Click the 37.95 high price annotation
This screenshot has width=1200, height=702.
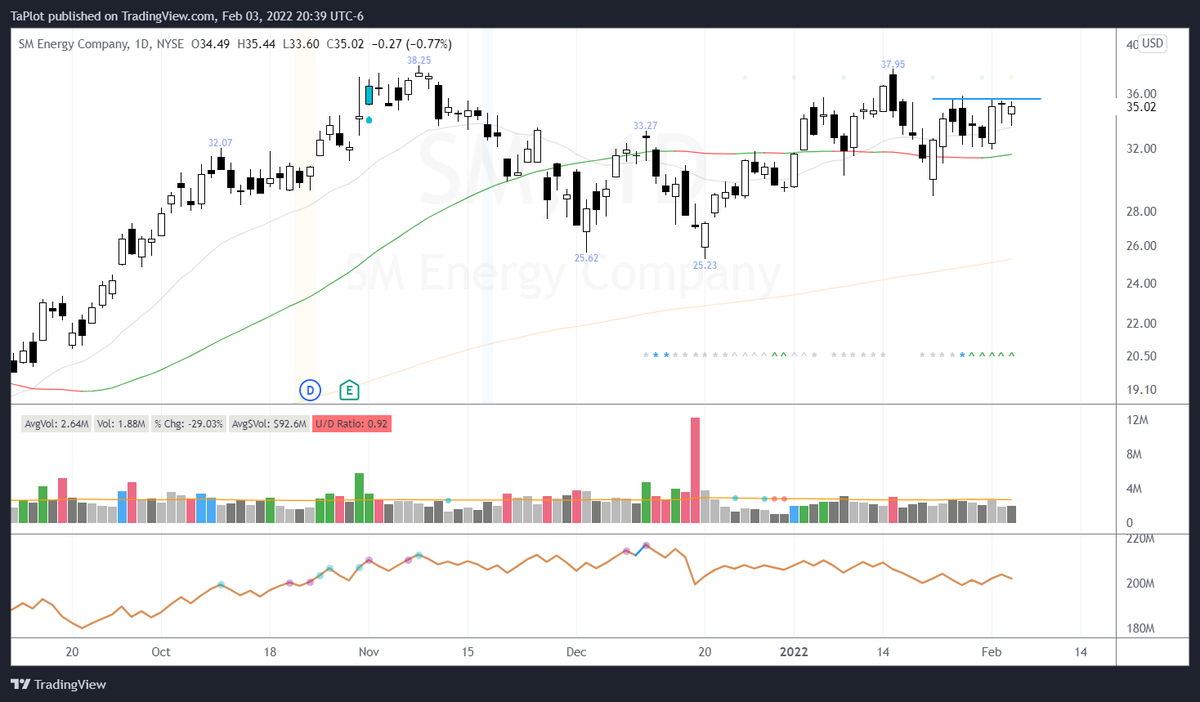tap(893, 64)
